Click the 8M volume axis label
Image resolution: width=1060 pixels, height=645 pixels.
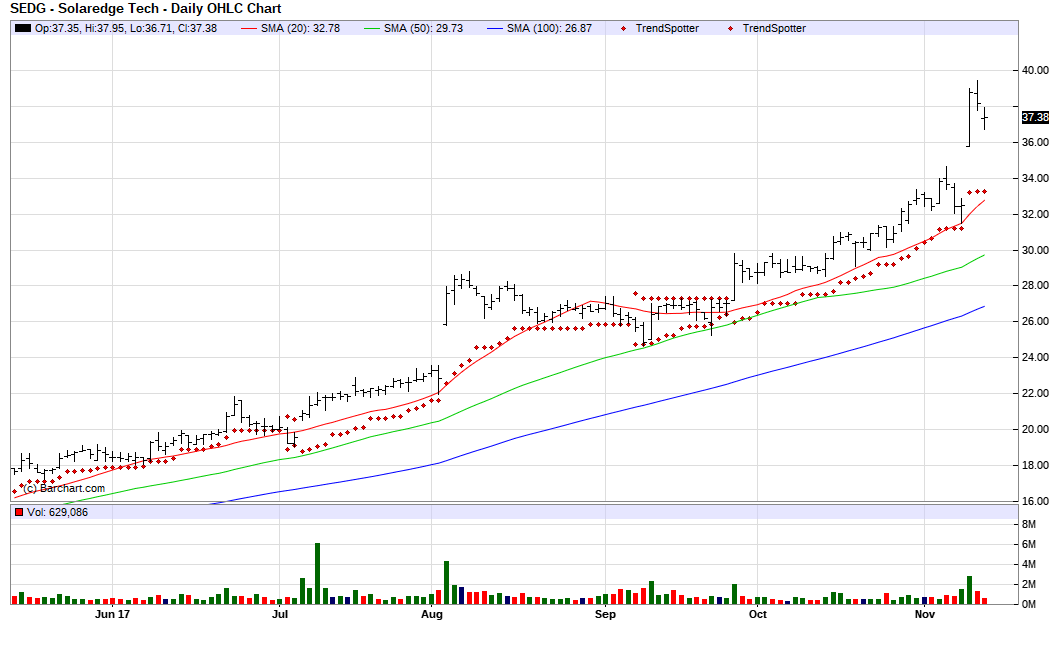tap(1028, 525)
